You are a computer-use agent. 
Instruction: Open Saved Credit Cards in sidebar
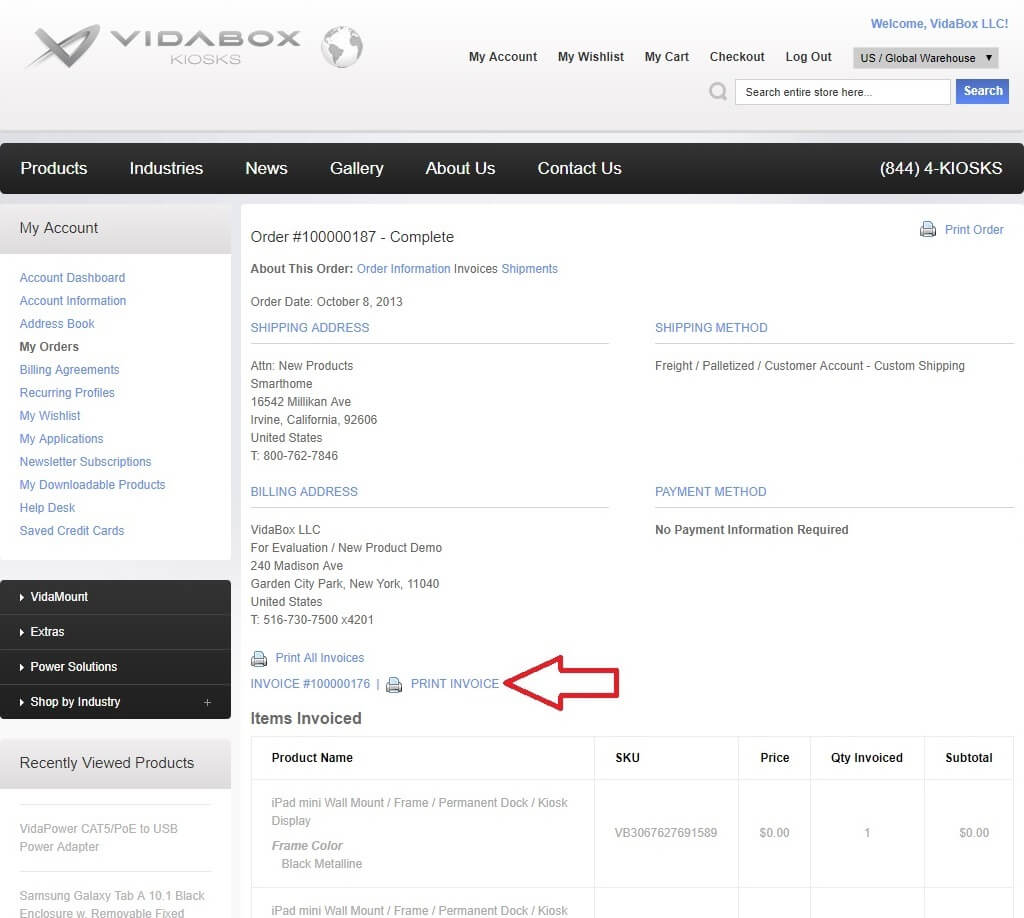click(72, 531)
